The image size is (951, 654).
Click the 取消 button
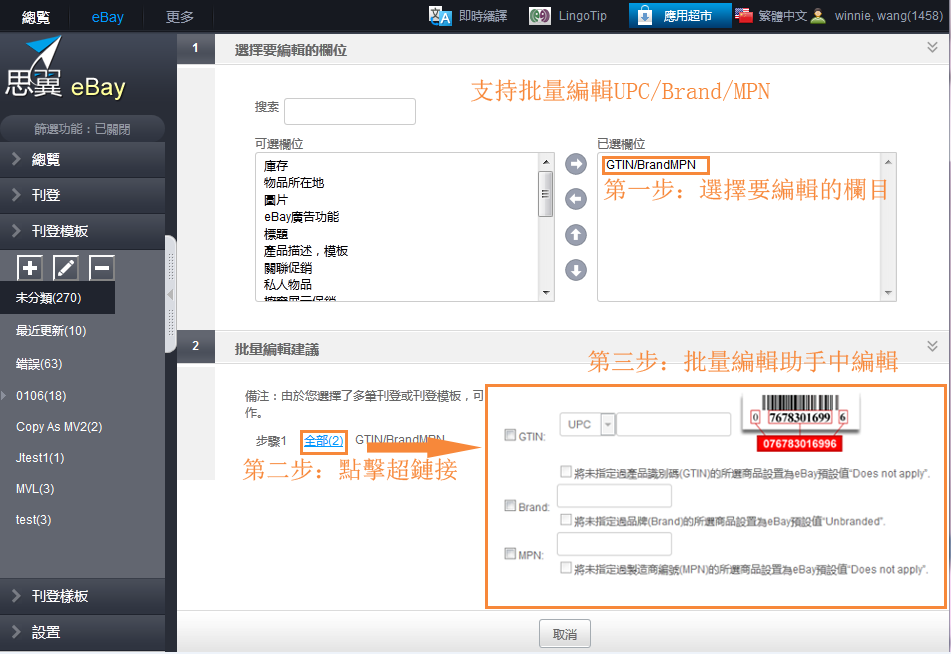tap(565, 634)
